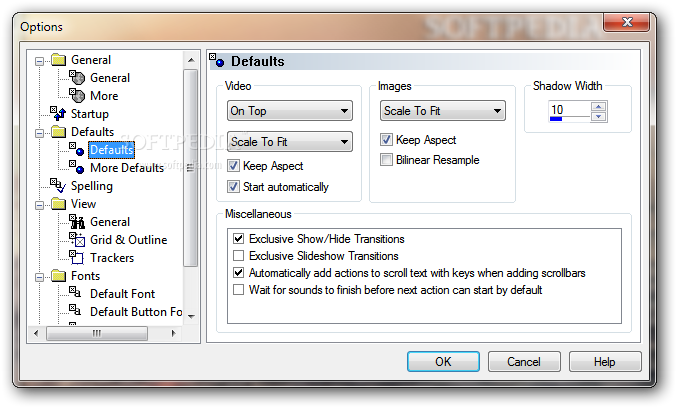Decrease Shadow Width with down arrow

pyautogui.click(x=598, y=117)
